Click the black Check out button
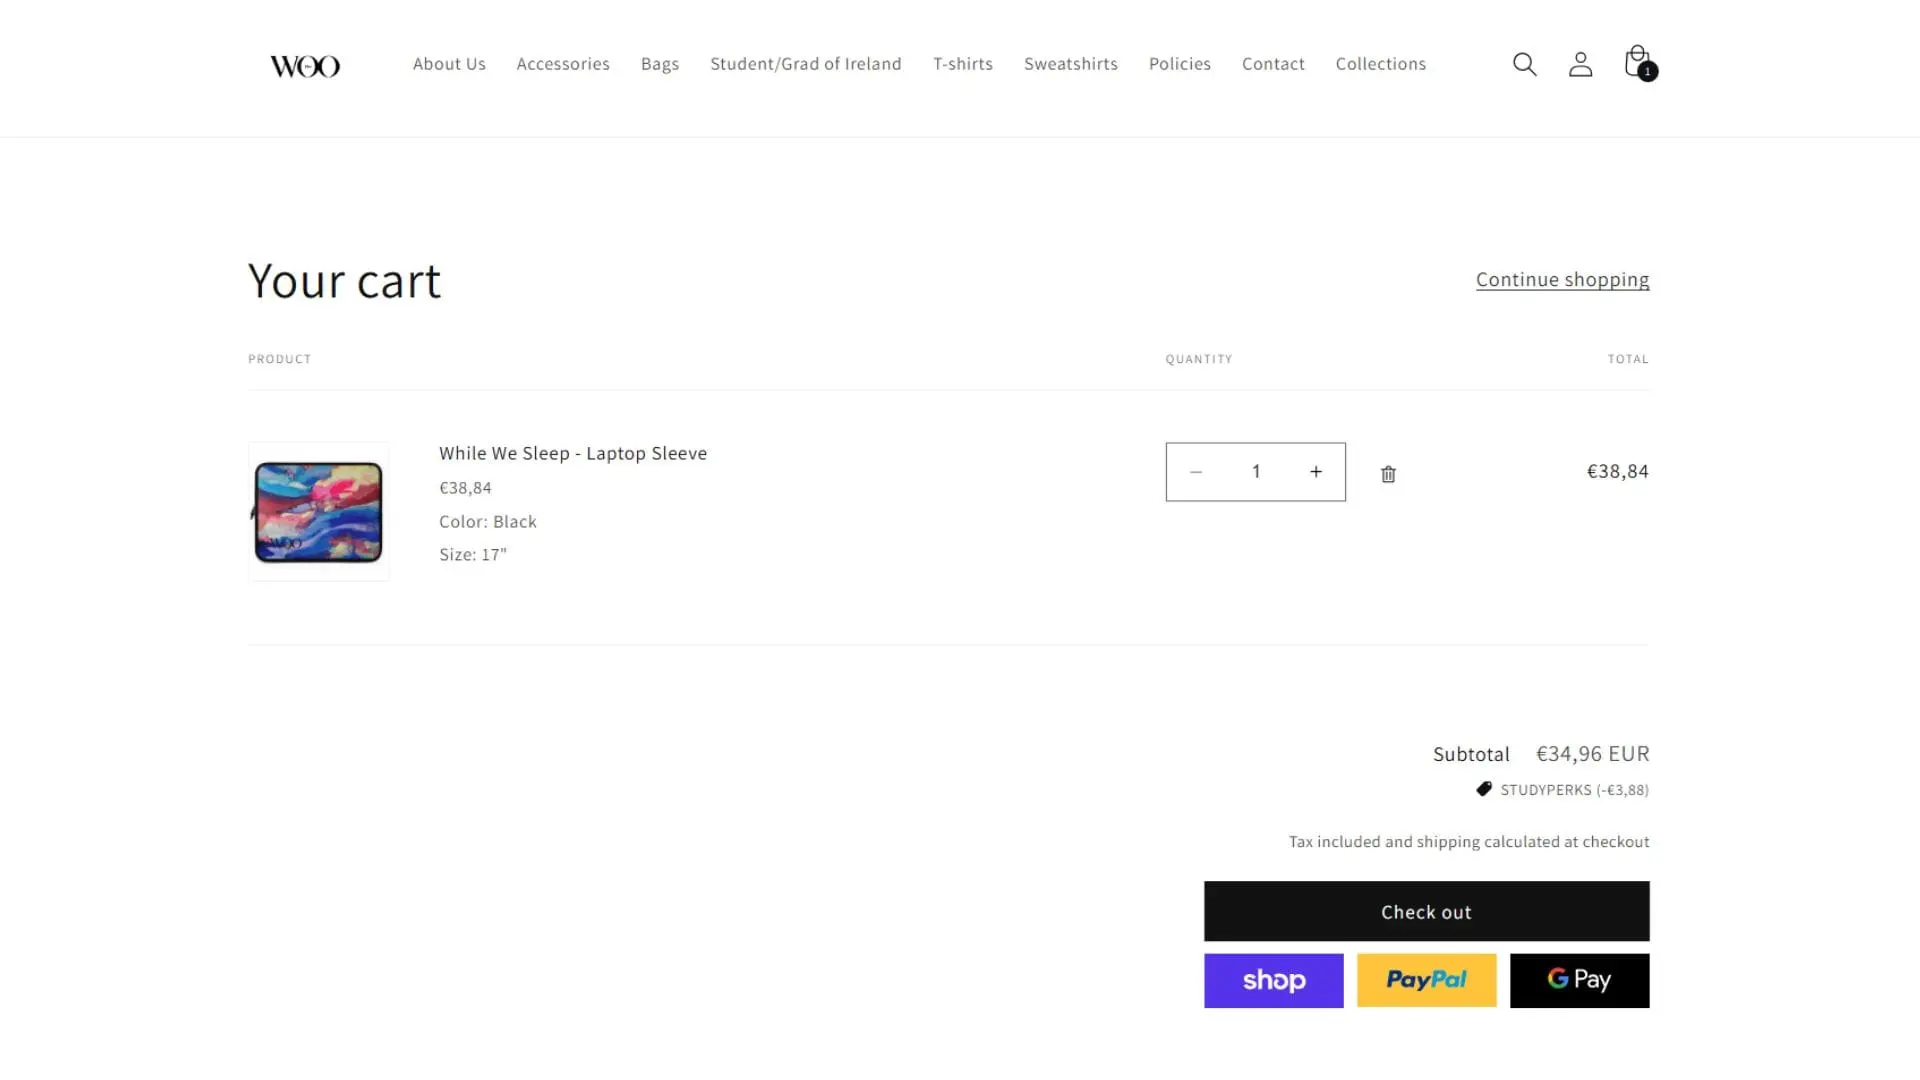The image size is (1920, 1080). 1427,911
